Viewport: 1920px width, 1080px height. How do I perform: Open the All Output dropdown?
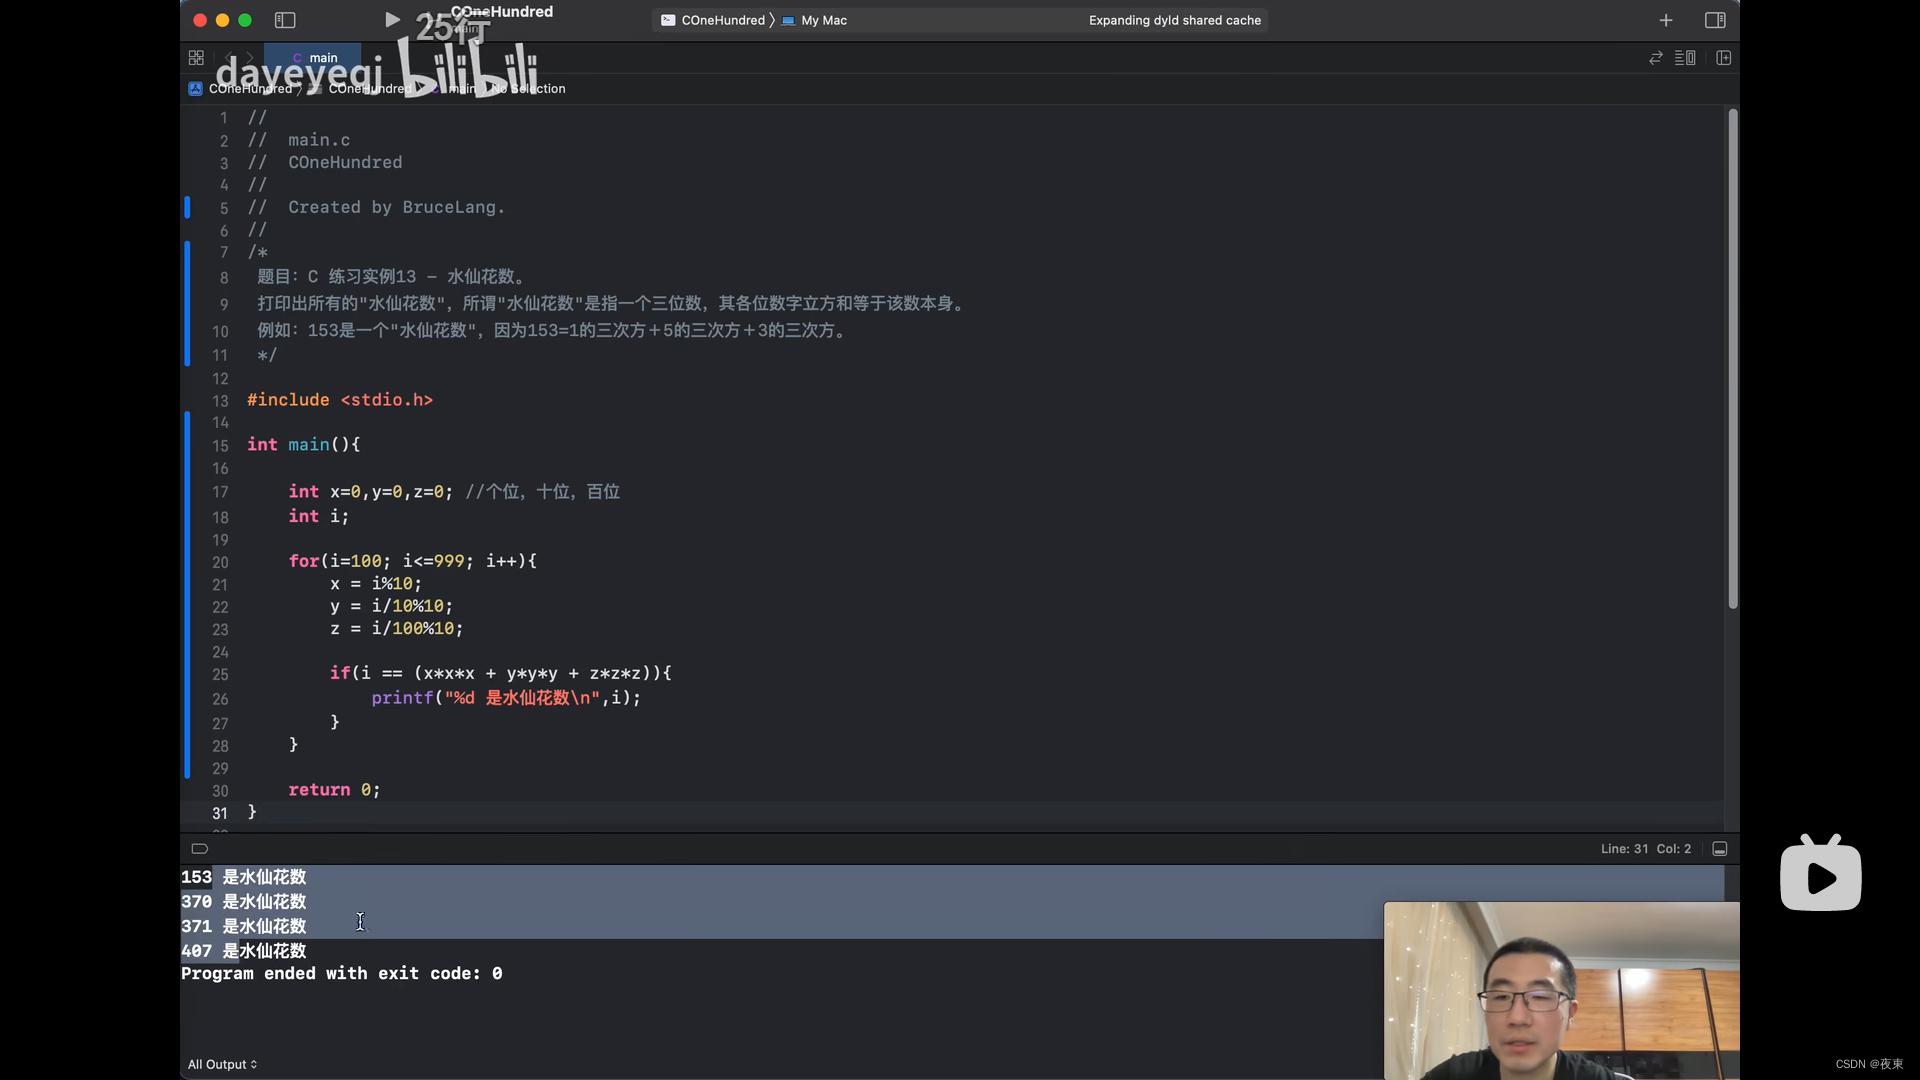(222, 1064)
